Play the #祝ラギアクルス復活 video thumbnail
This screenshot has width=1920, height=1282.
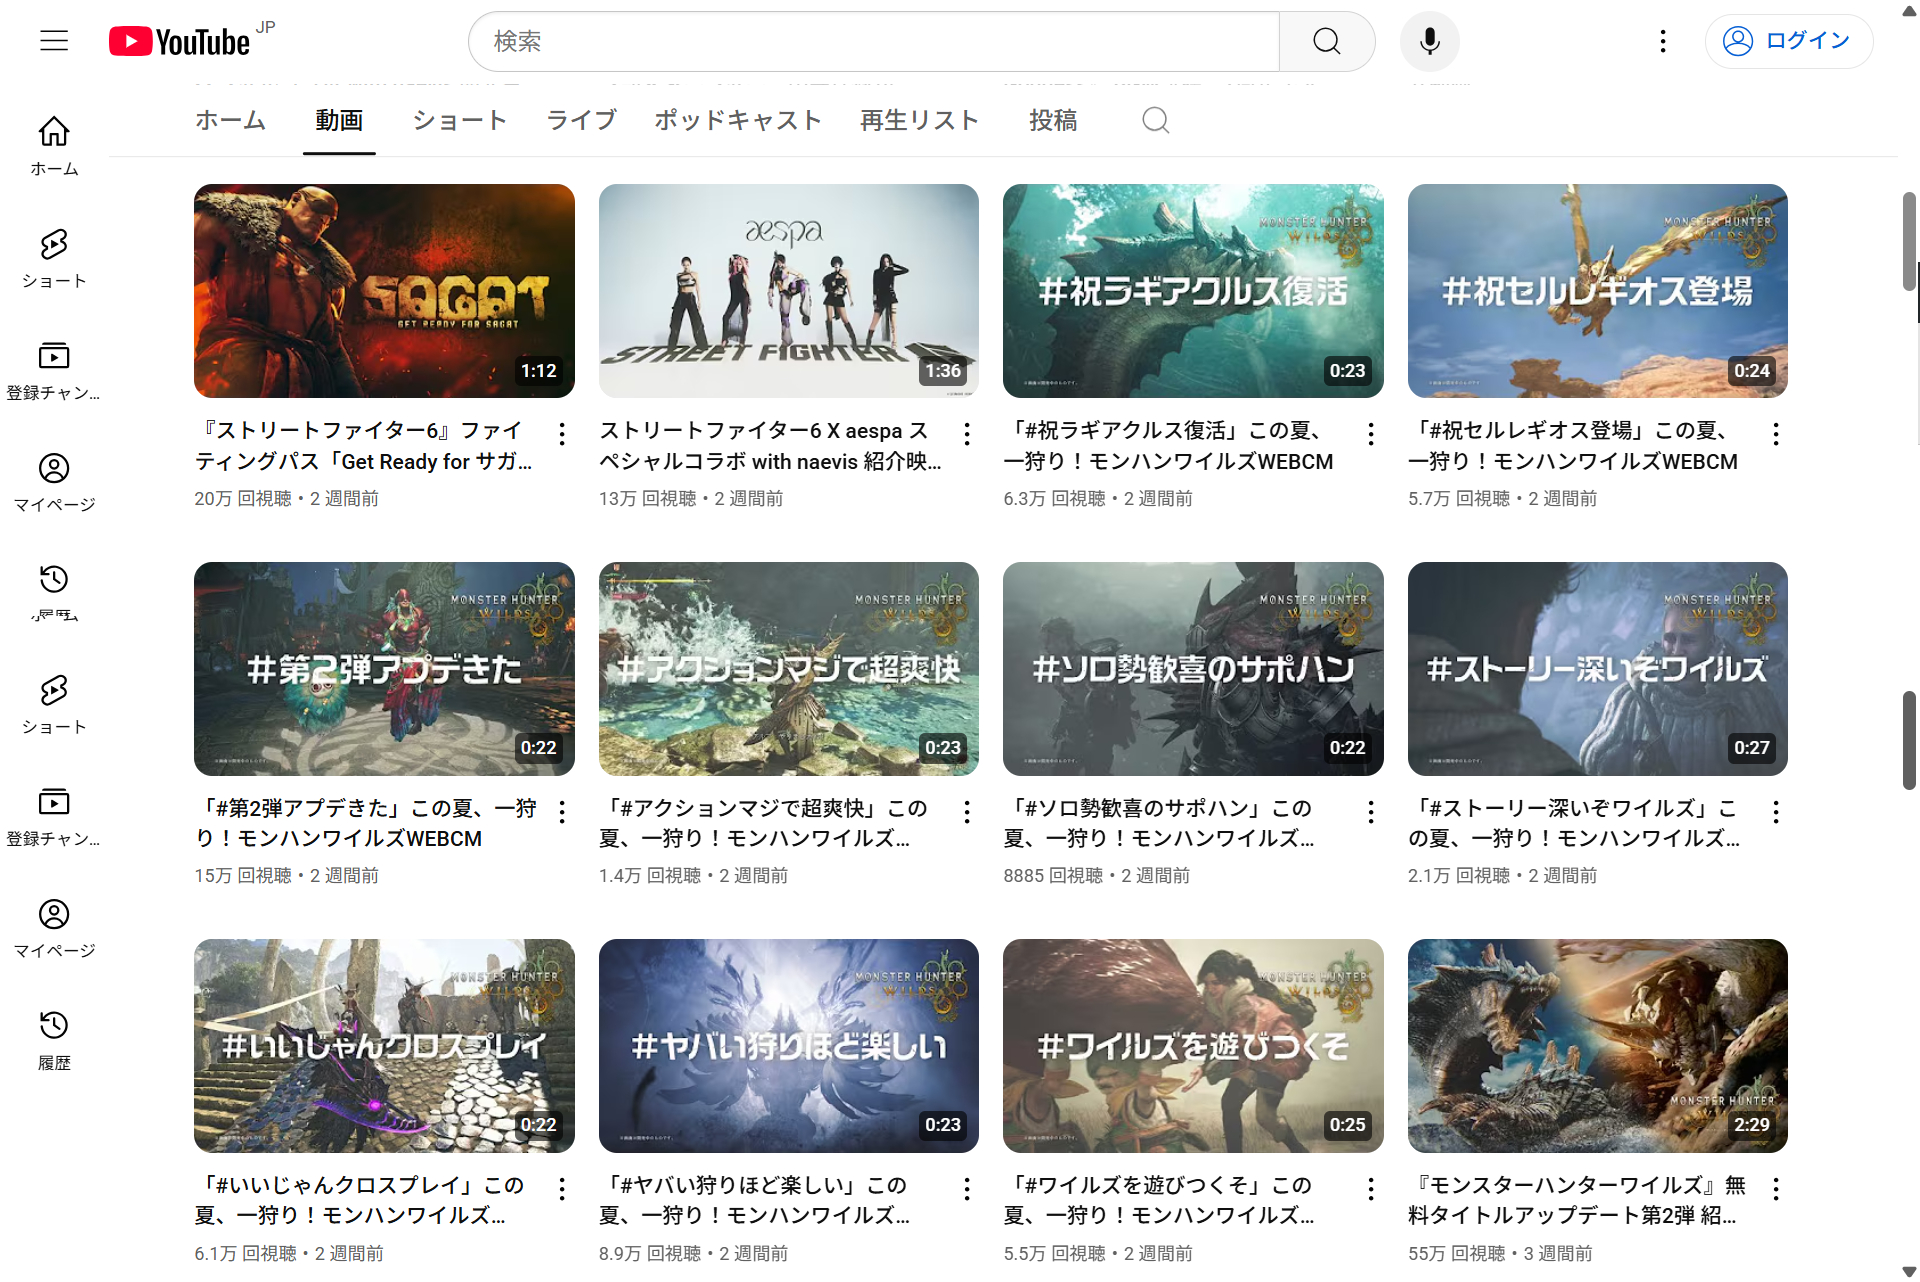(x=1192, y=290)
